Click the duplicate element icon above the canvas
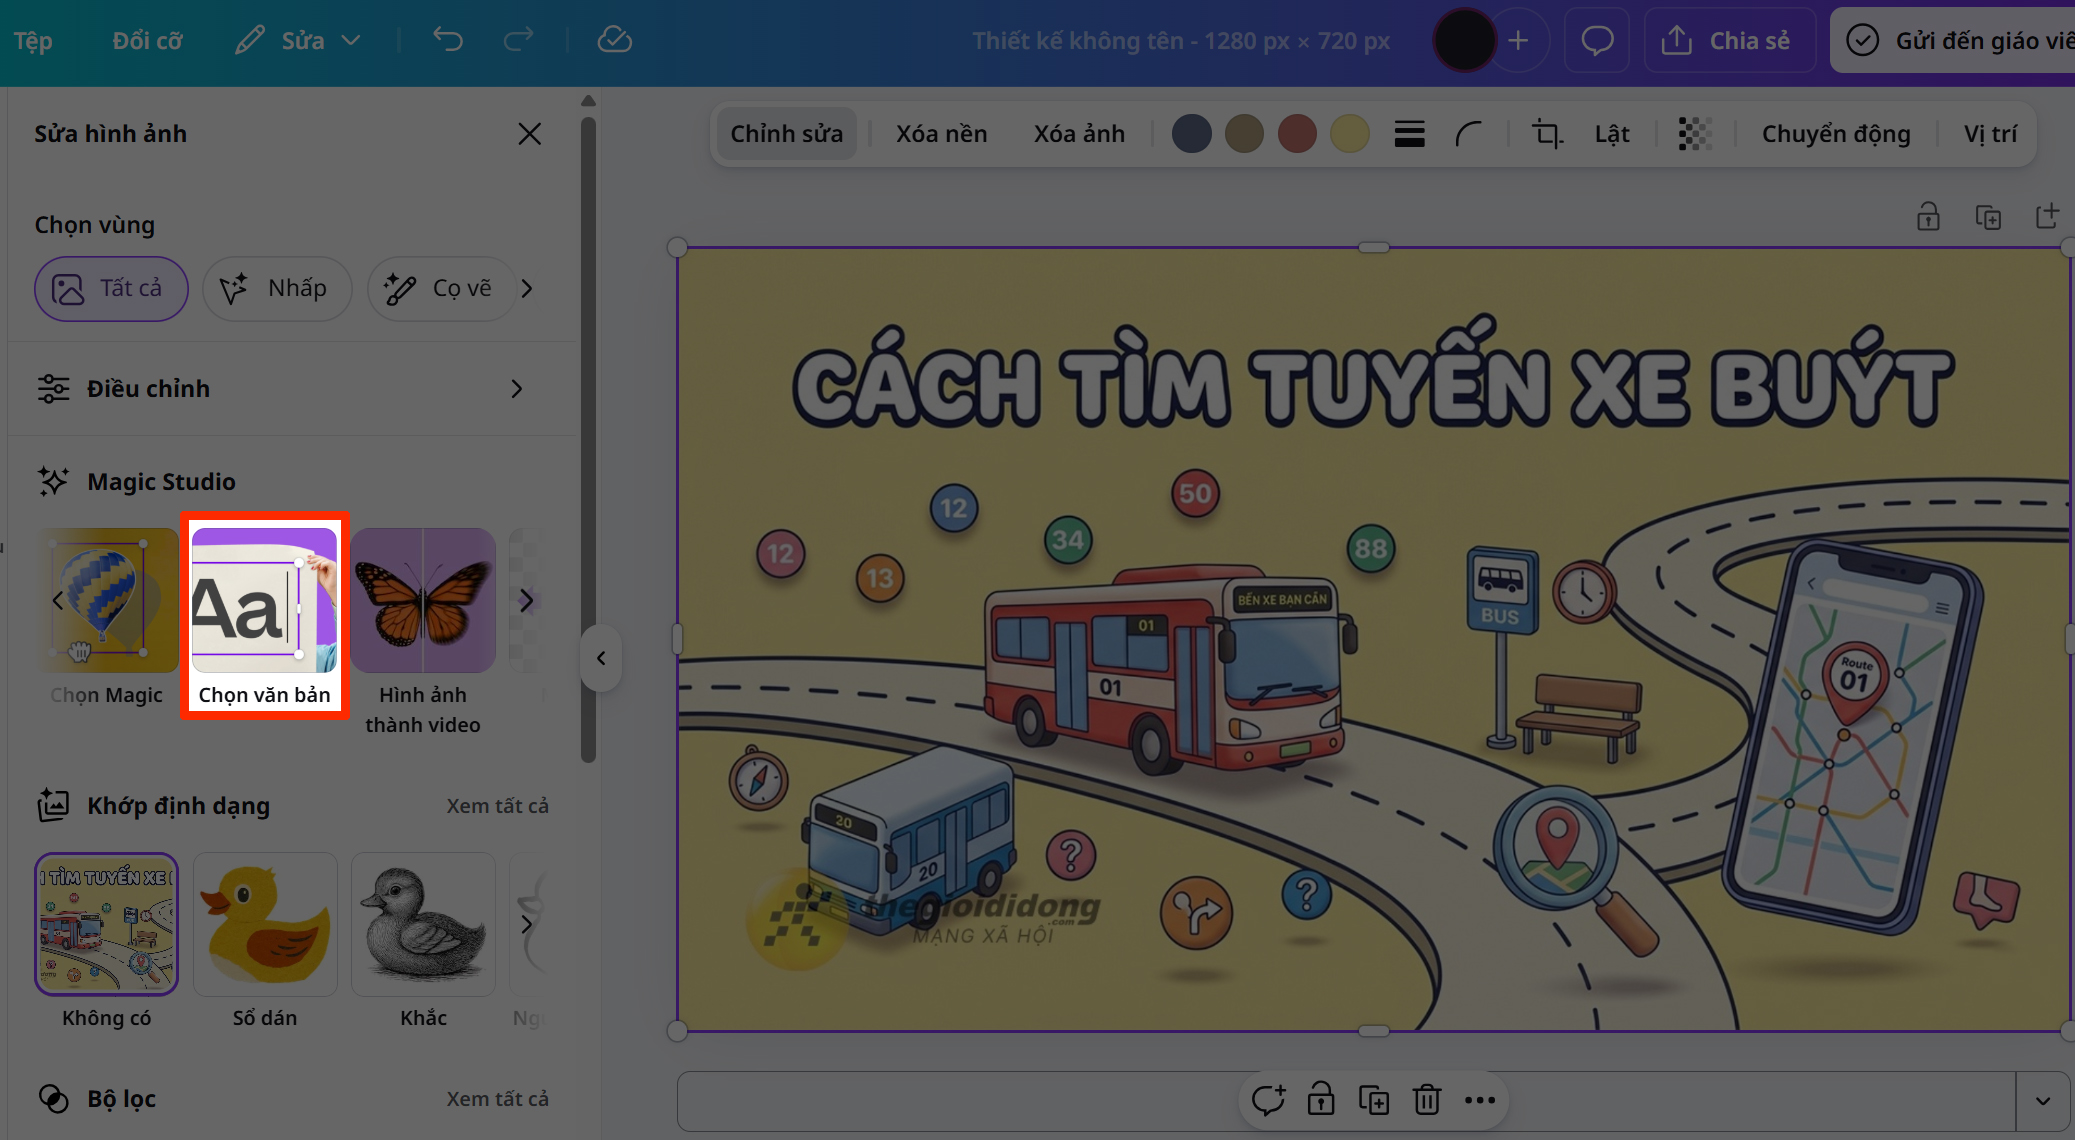The height and width of the screenshot is (1140, 2075). [1988, 216]
